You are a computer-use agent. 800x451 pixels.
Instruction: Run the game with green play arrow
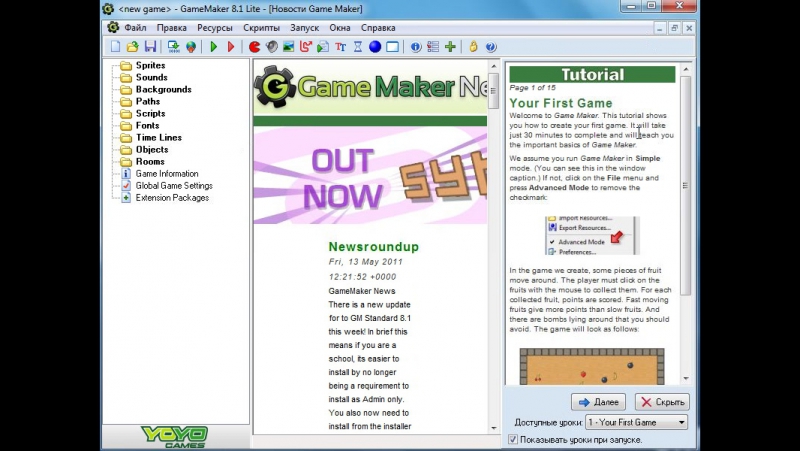(x=214, y=47)
